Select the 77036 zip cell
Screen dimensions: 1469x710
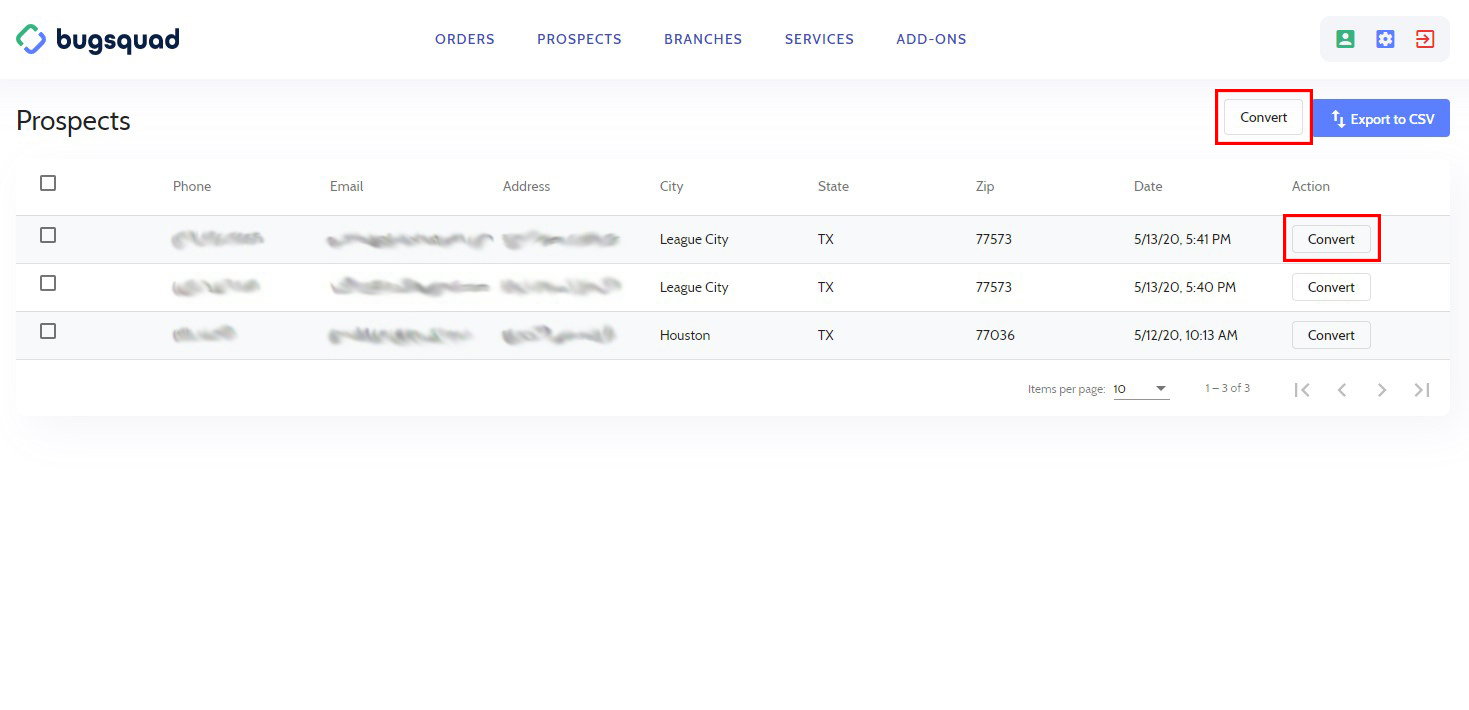point(995,335)
